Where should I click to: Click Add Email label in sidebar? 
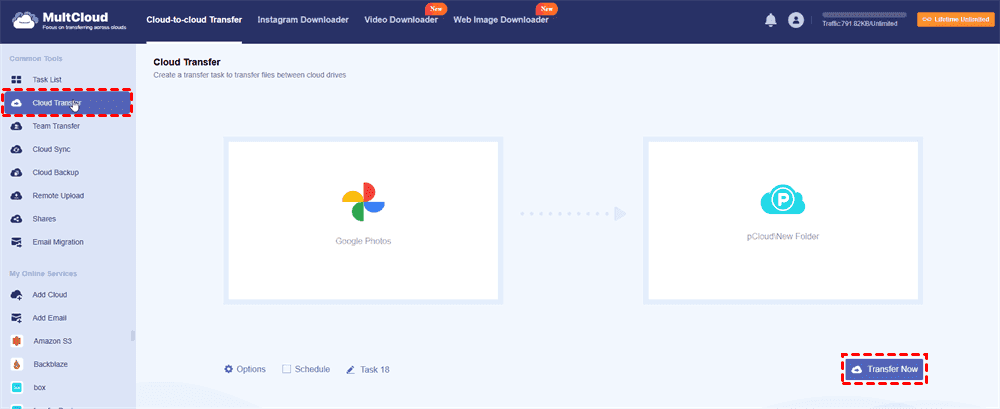click(50, 318)
